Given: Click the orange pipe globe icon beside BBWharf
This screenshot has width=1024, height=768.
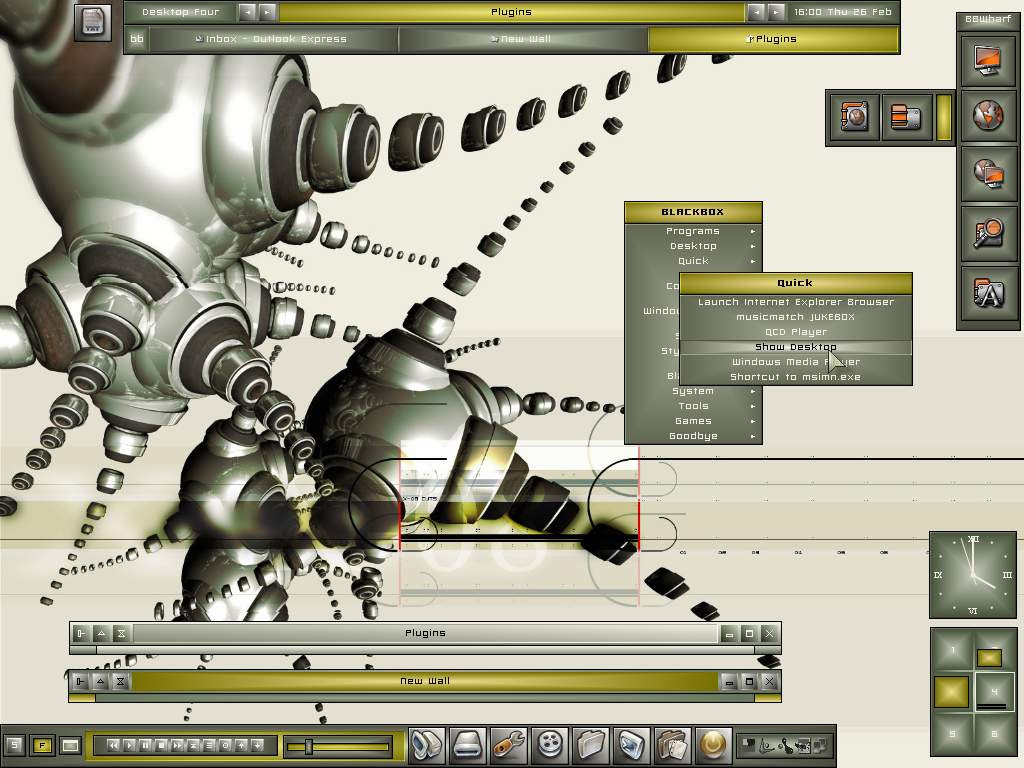Looking at the screenshot, I should click(854, 118).
